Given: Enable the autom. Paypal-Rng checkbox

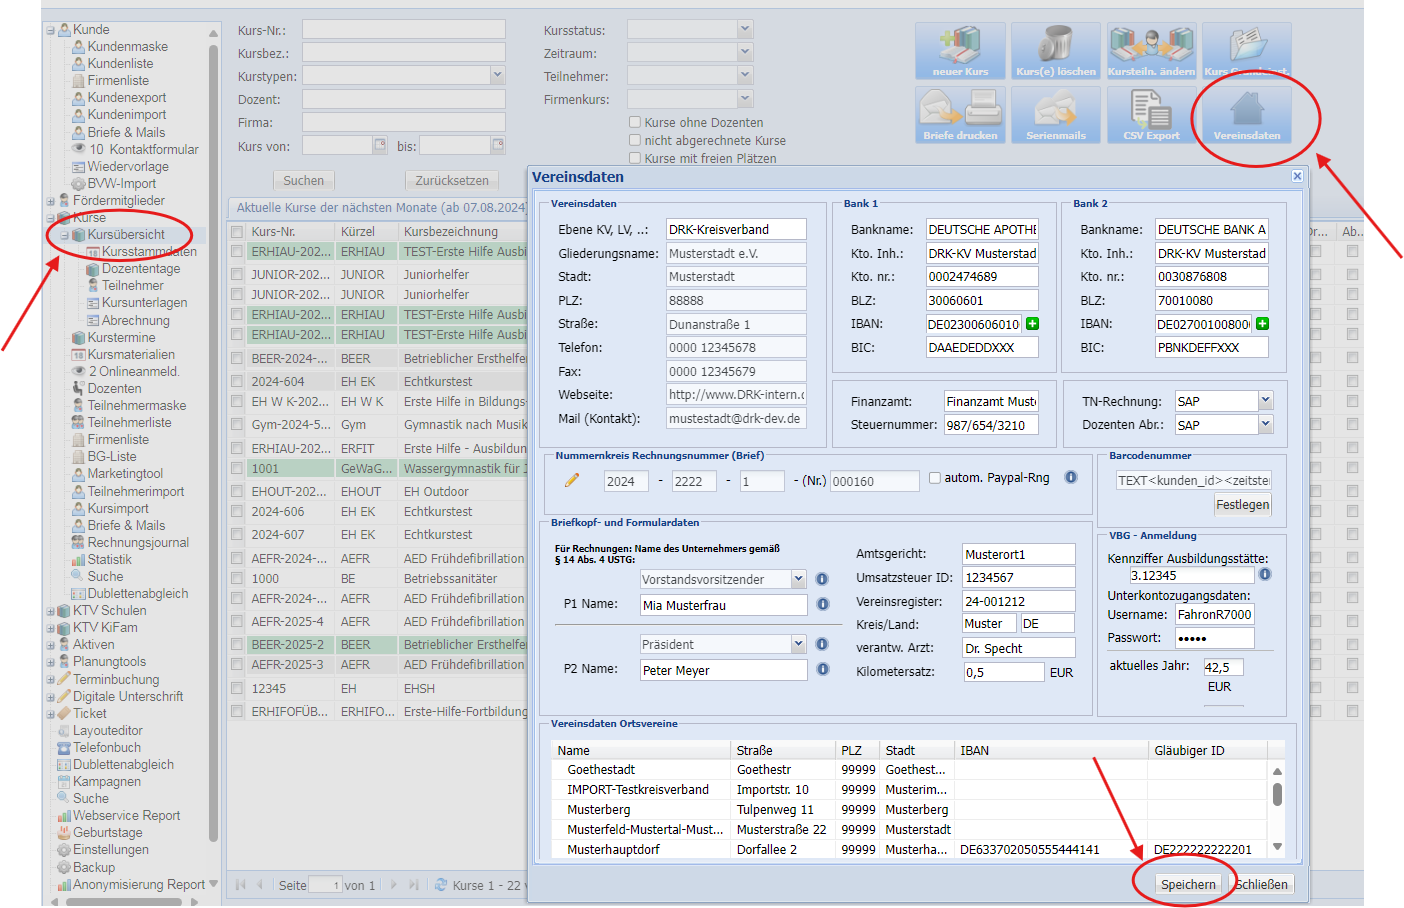Looking at the screenshot, I should tap(935, 478).
